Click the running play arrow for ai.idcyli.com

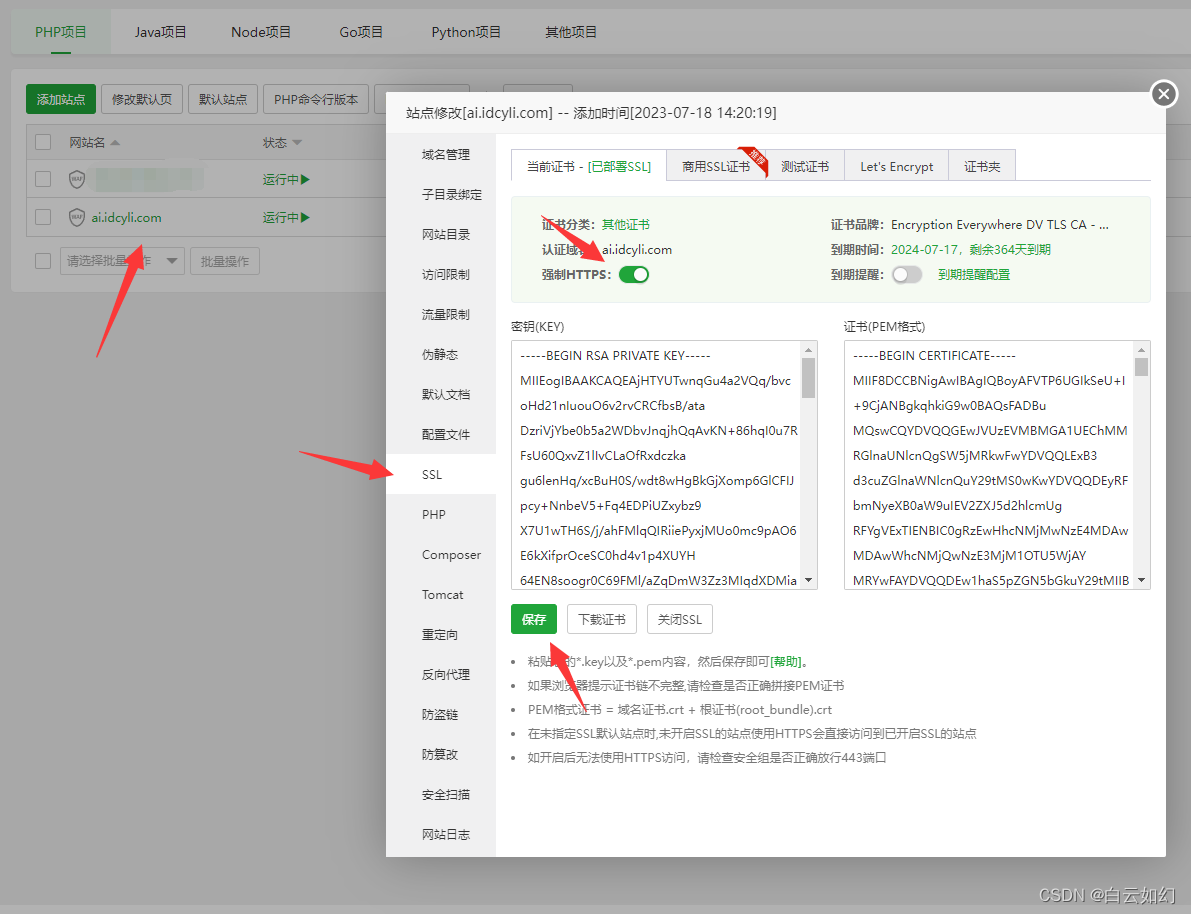(305, 217)
